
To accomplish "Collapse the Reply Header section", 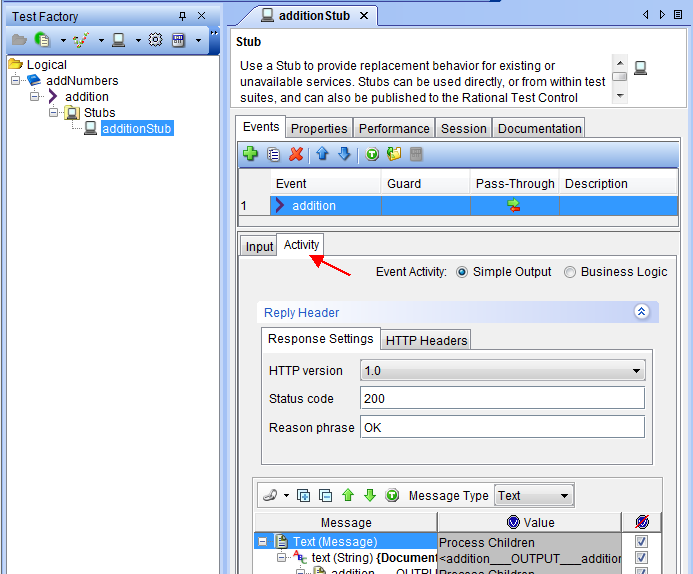I will 642,312.
